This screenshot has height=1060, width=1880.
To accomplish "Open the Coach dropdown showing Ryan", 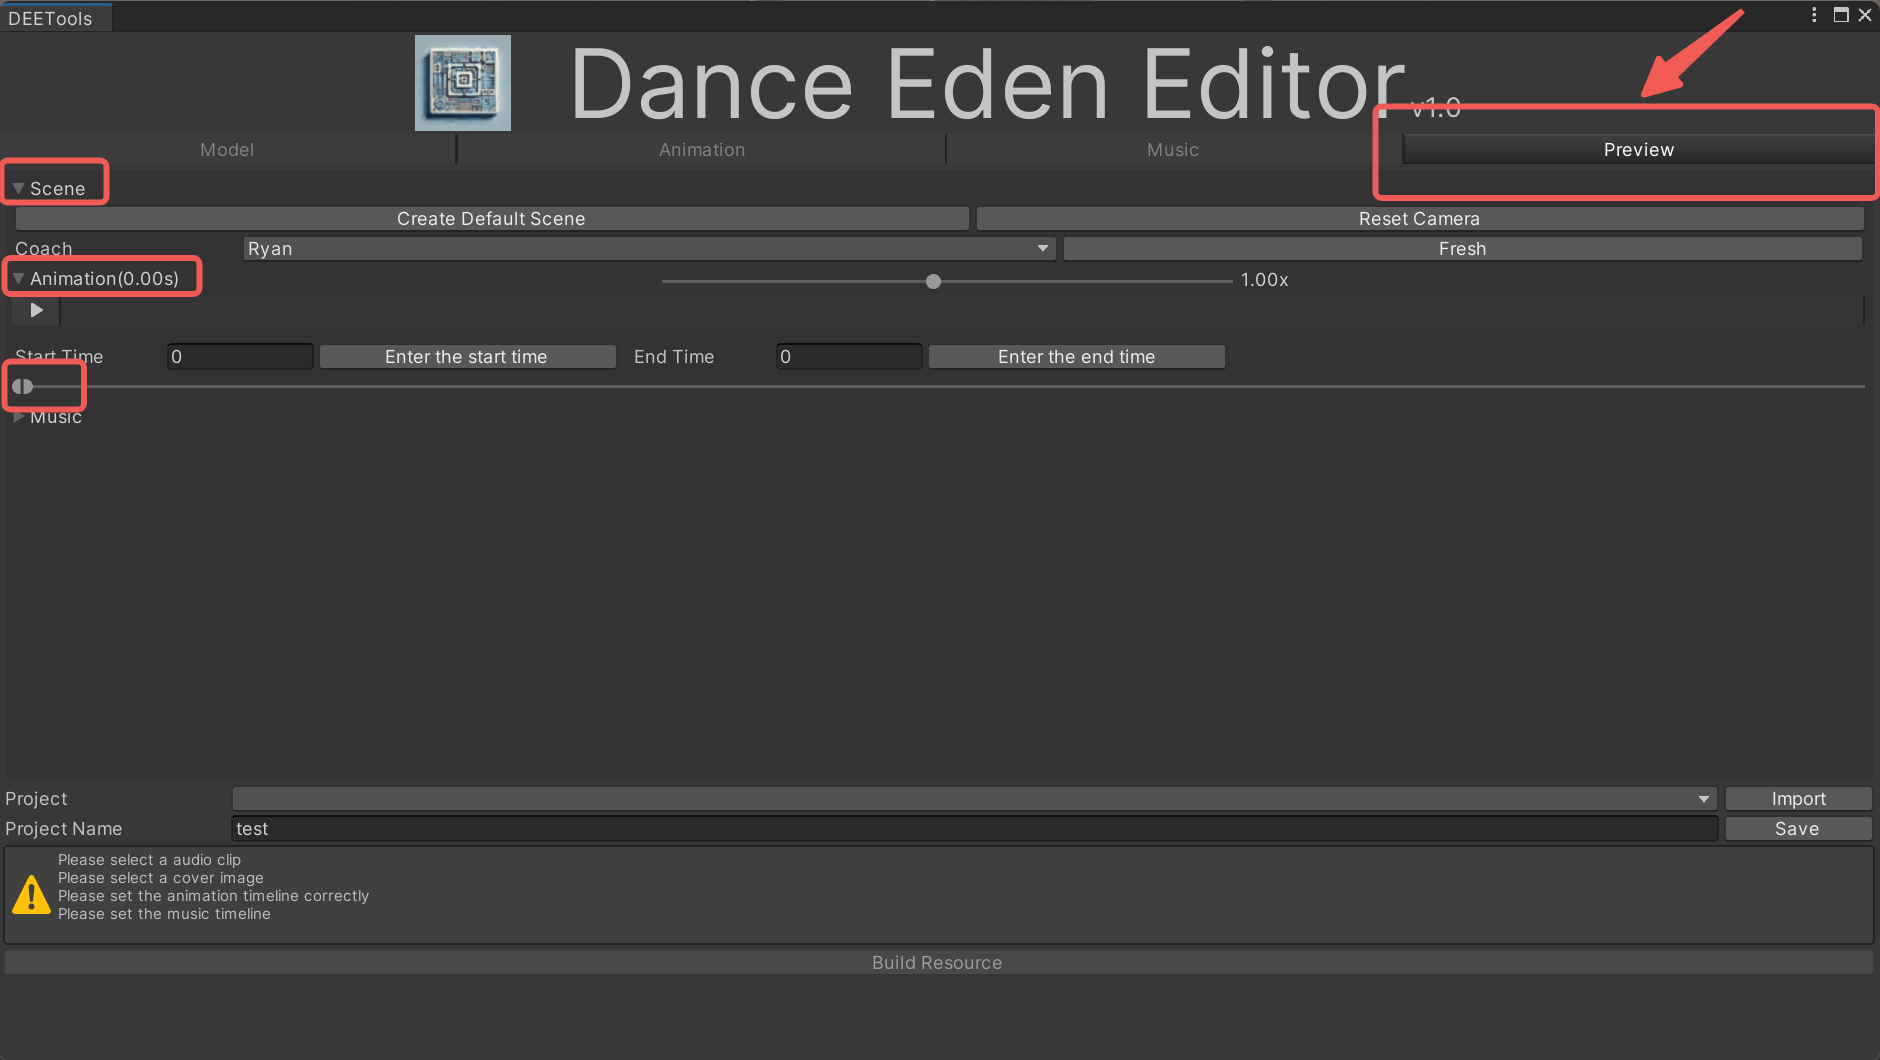I will (649, 248).
